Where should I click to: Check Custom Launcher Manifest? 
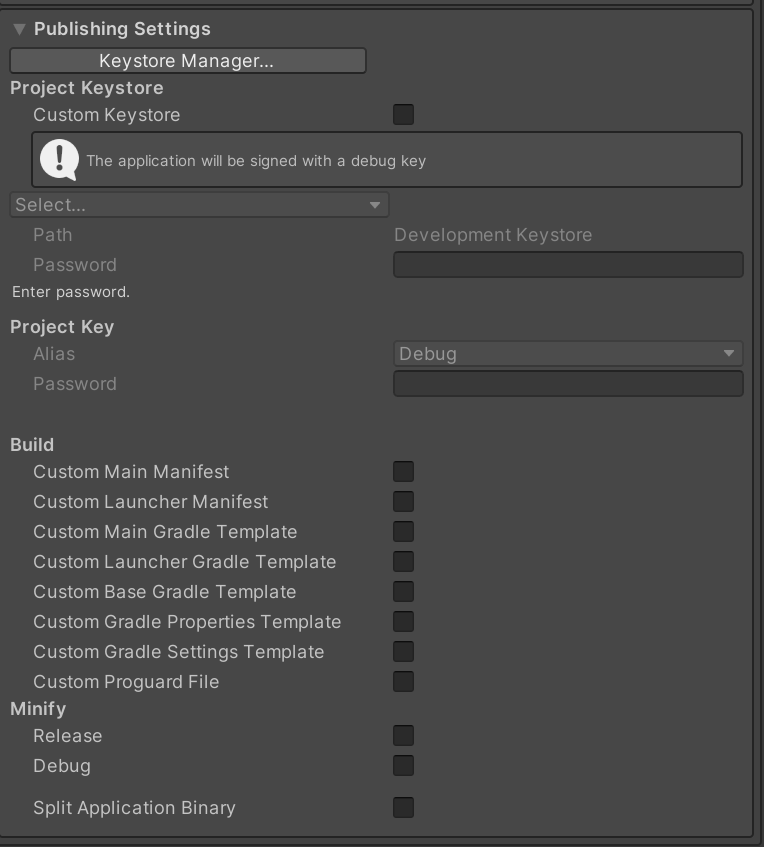coord(403,501)
